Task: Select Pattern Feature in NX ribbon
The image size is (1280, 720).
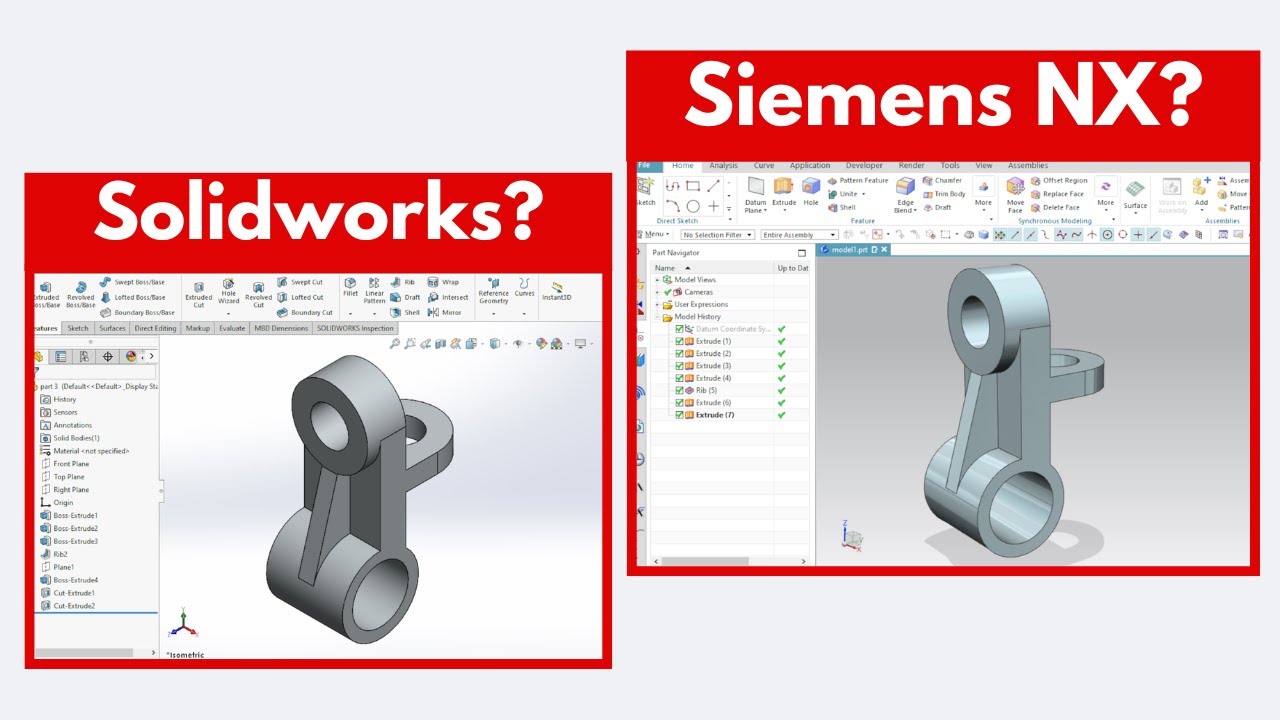Action: [x=857, y=180]
